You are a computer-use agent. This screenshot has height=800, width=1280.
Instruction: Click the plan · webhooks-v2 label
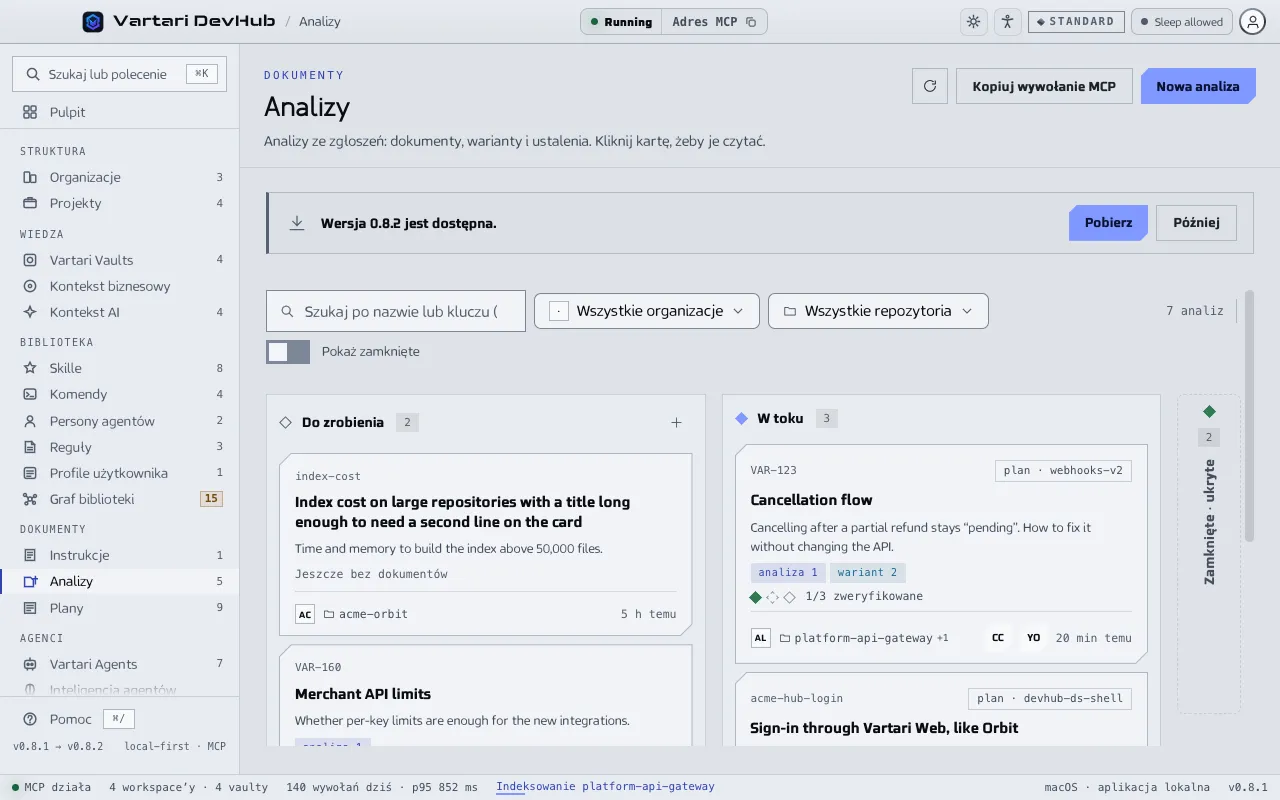[x=1064, y=471]
